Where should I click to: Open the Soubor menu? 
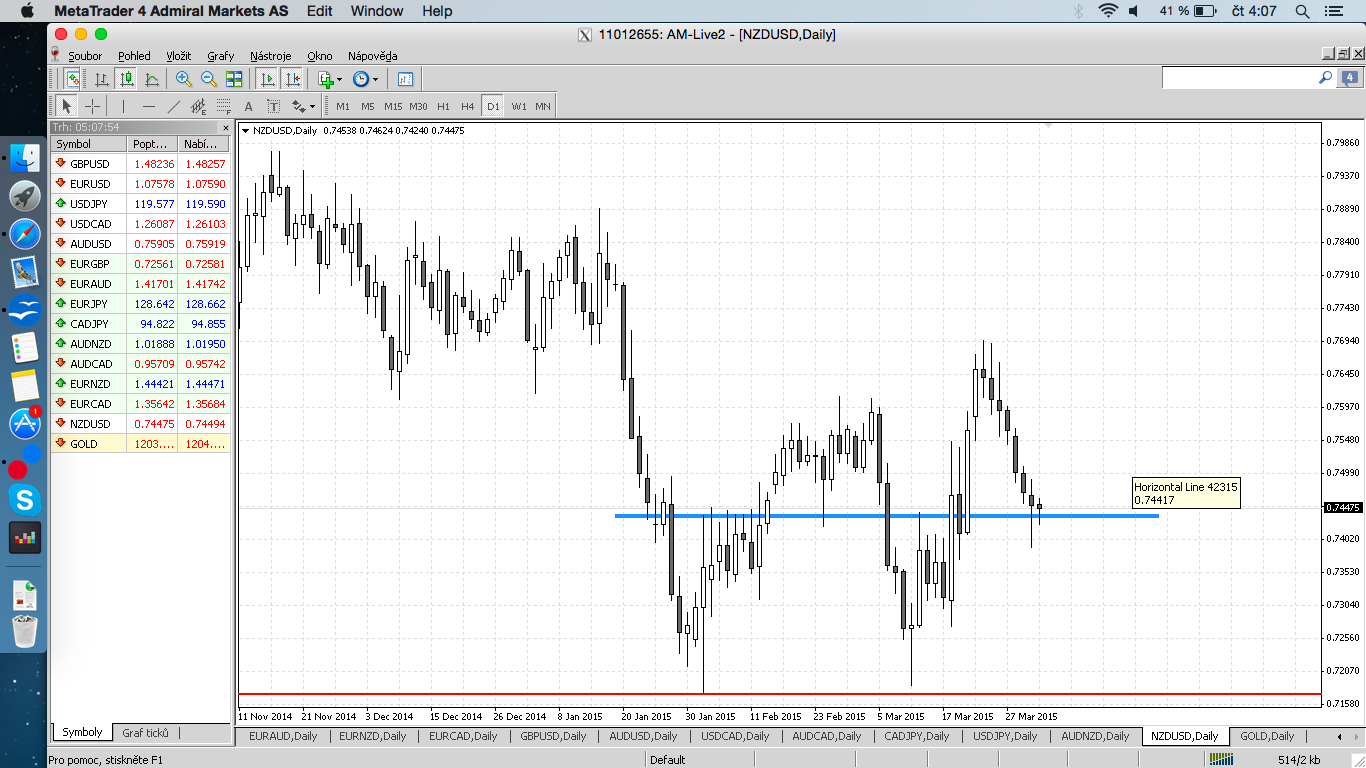[85, 56]
